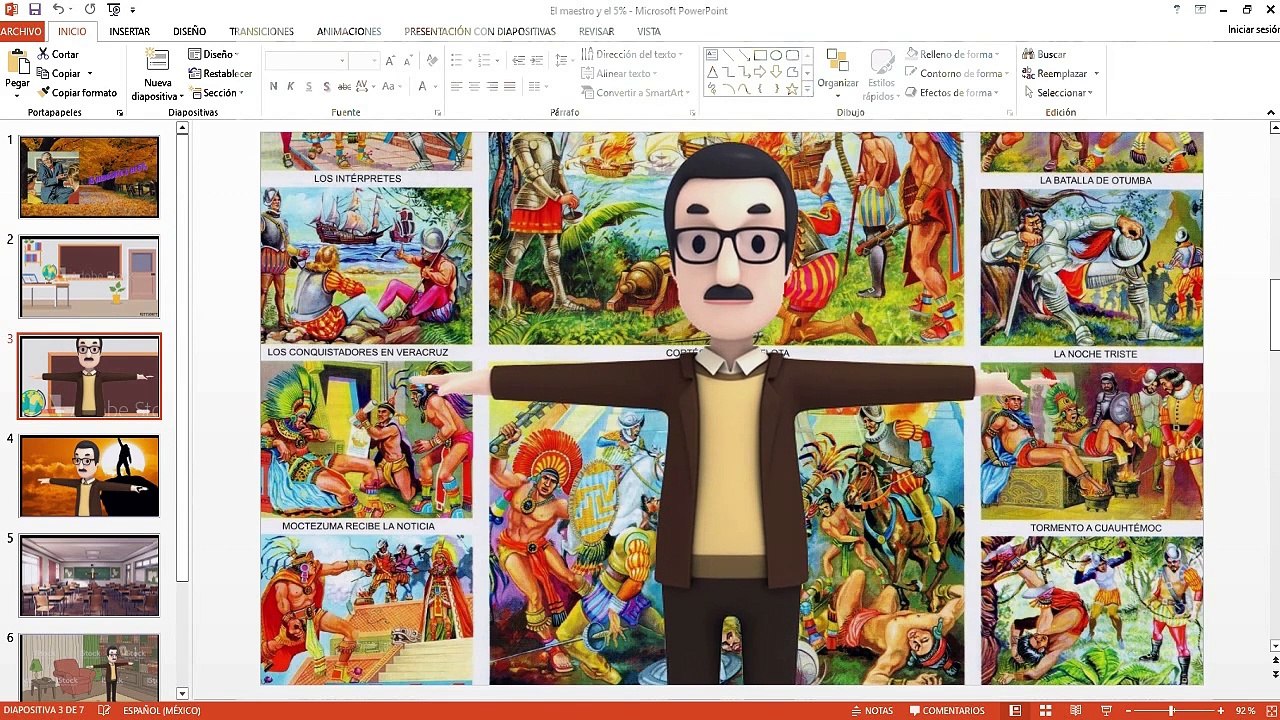Click Cortar scissors button
The image size is (1280, 720).
coord(58,54)
